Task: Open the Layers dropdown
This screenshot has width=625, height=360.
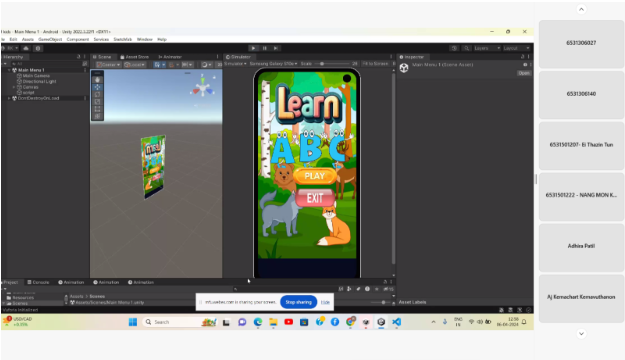Action: coord(487,48)
